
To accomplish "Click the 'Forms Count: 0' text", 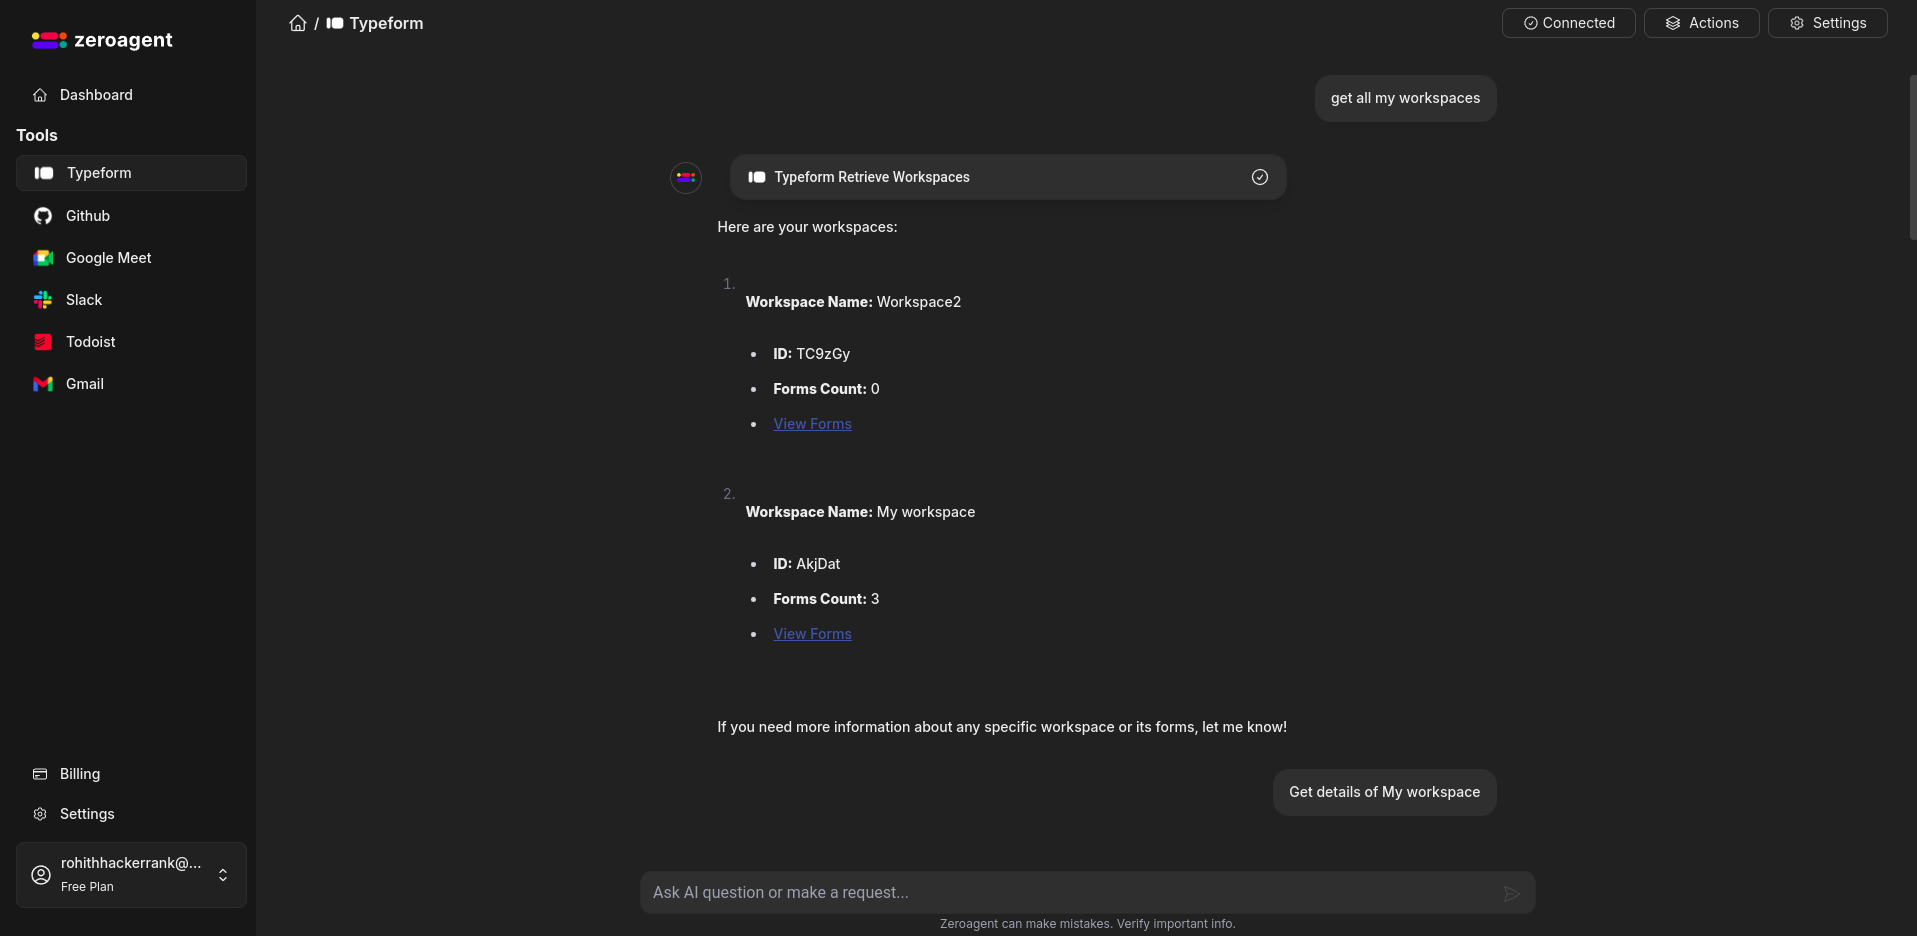I will pyautogui.click(x=826, y=389).
